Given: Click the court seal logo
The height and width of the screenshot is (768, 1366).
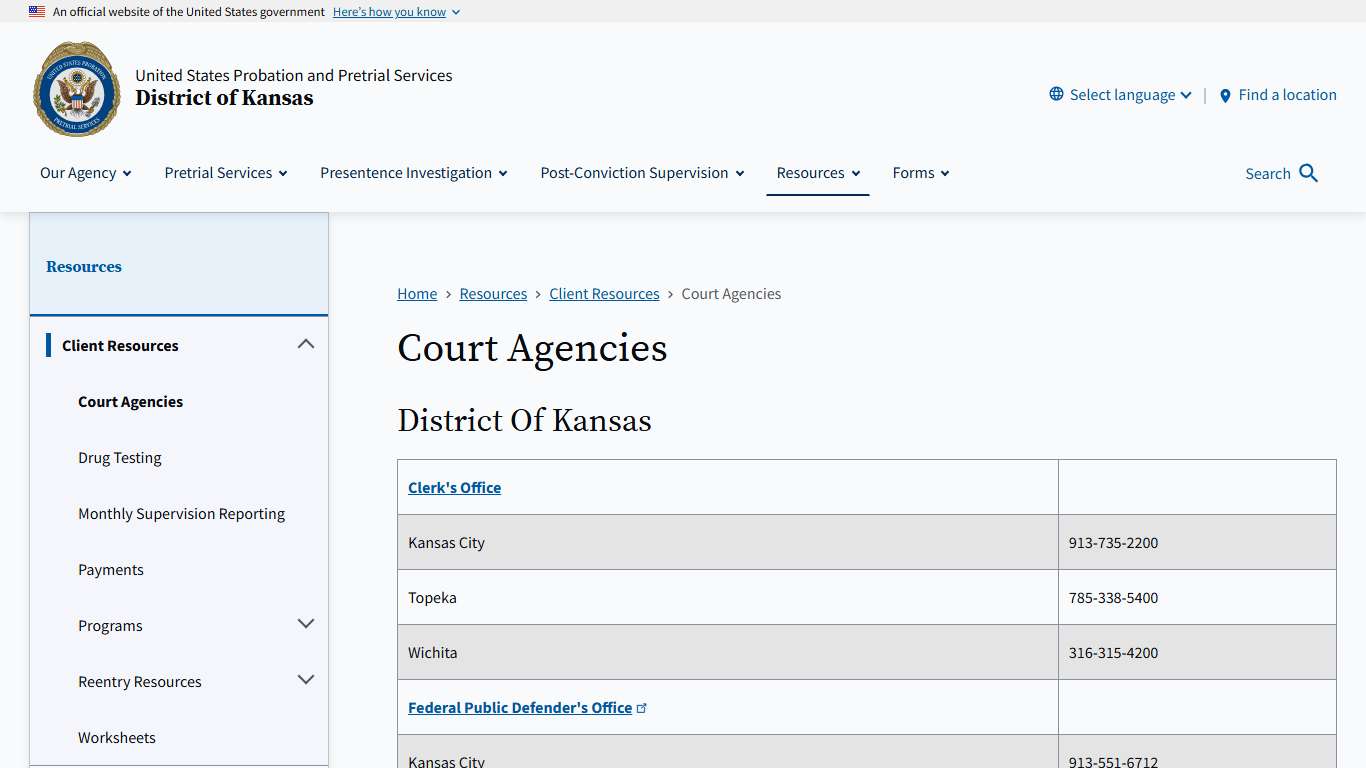Looking at the screenshot, I should point(76,89).
